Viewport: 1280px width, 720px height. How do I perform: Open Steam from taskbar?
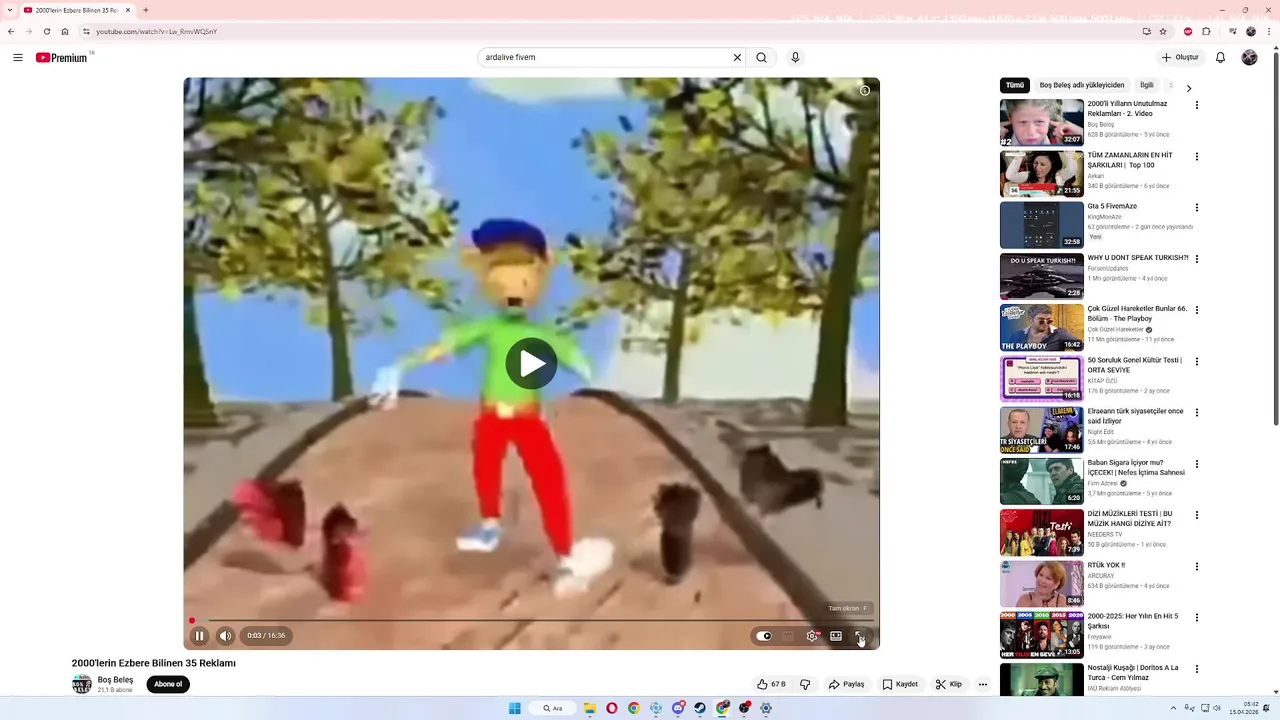coord(700,708)
